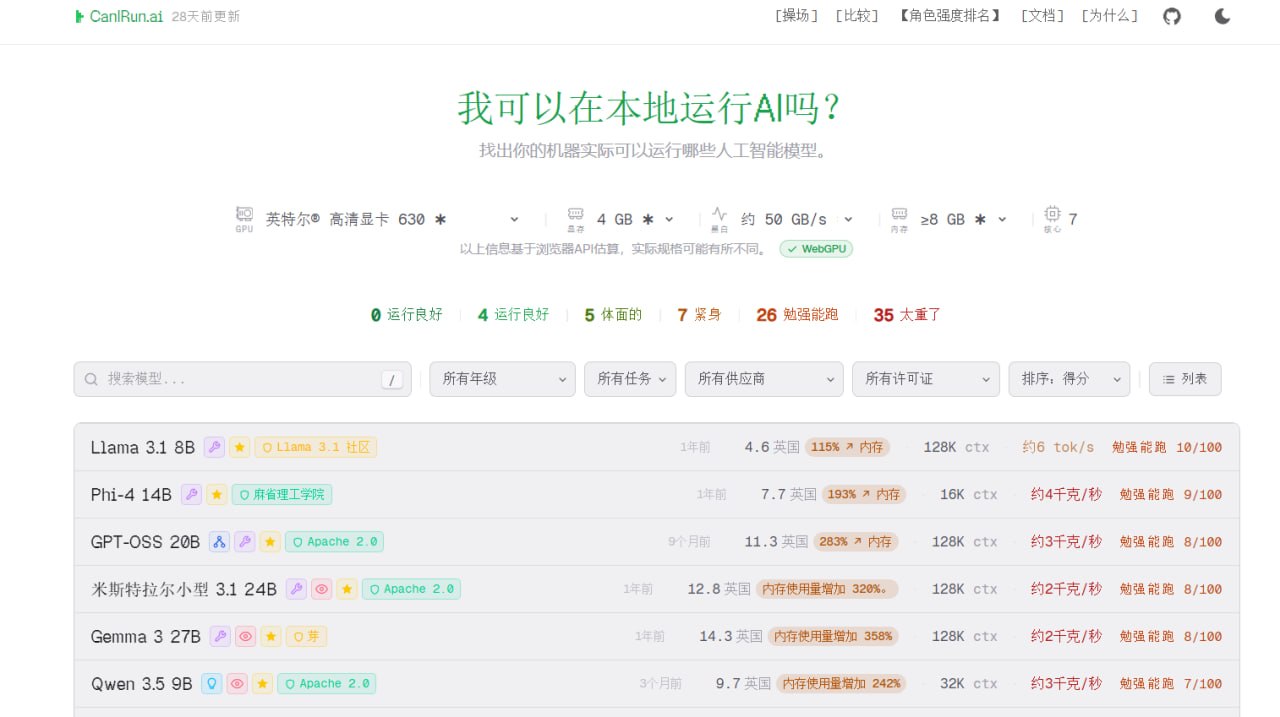The height and width of the screenshot is (717, 1280).
Task: Click the 115% 内存 badge on Llama row
Action: click(847, 448)
